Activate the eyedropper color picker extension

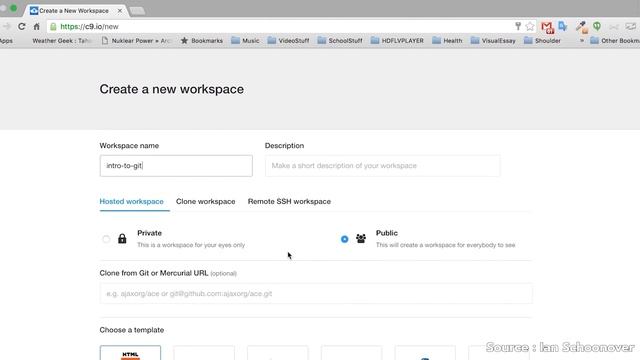point(581,27)
